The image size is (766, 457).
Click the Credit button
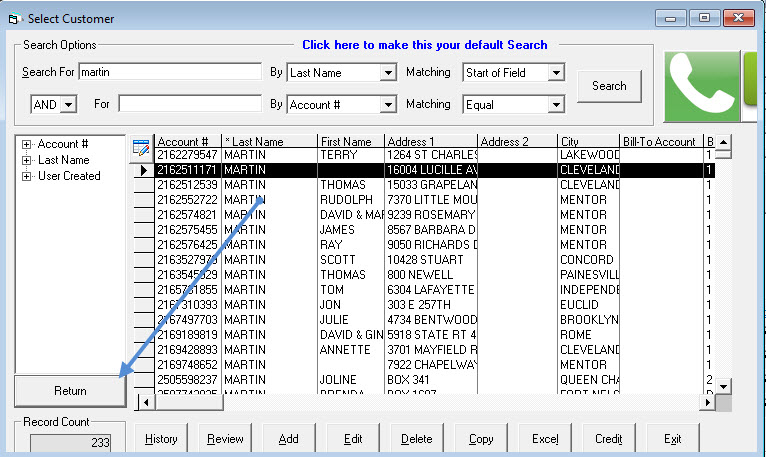coord(608,439)
